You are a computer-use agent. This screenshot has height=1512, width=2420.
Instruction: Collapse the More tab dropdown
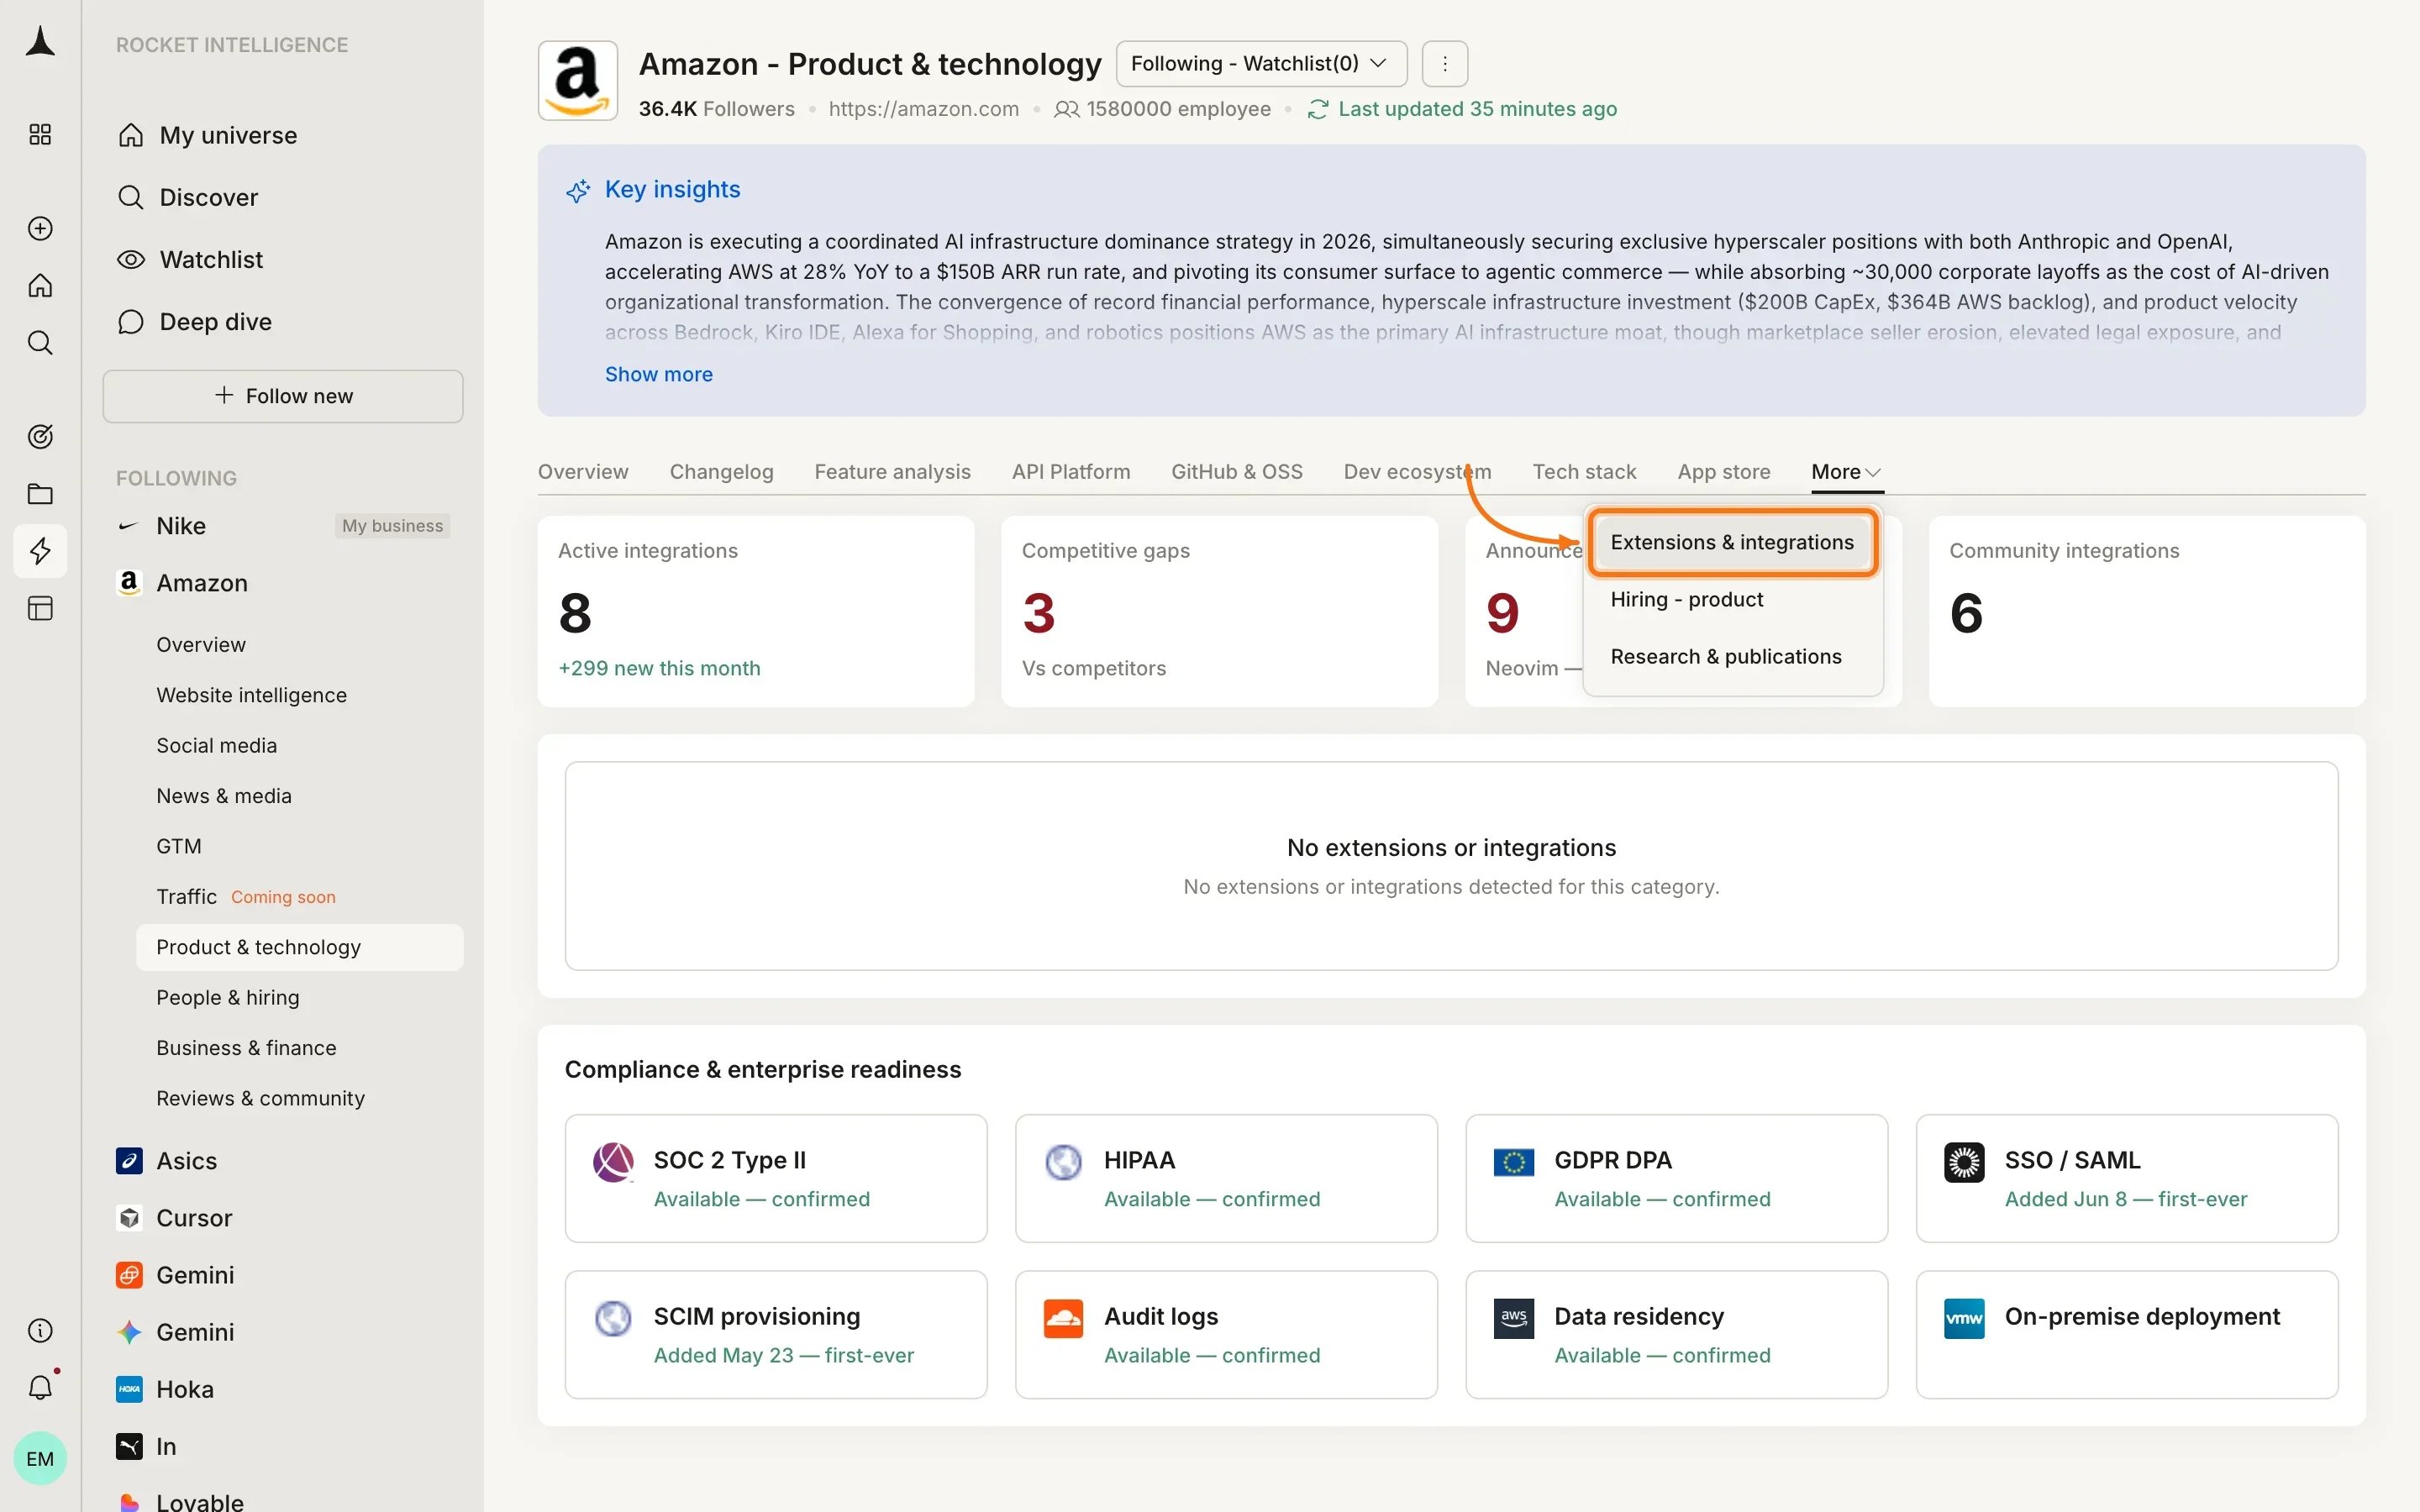point(1847,472)
